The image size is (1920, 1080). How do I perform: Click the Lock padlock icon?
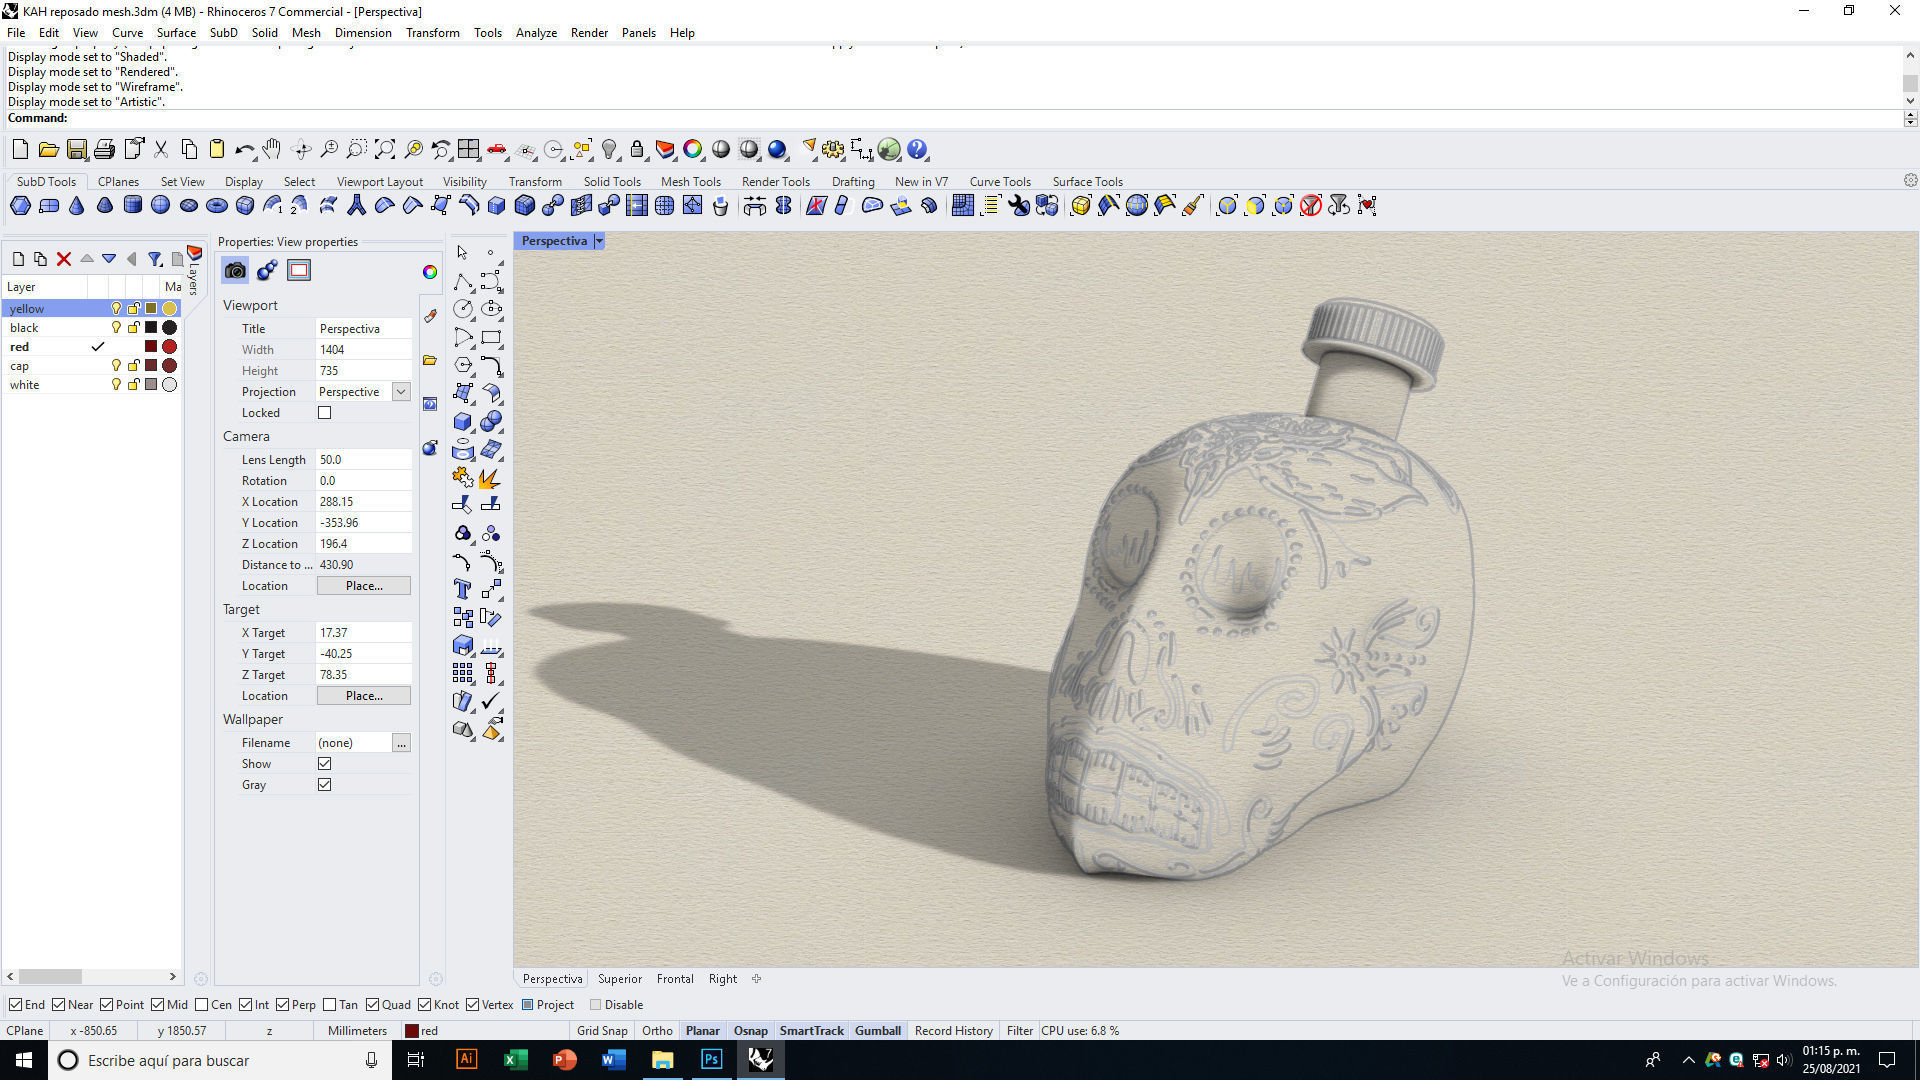click(x=637, y=150)
